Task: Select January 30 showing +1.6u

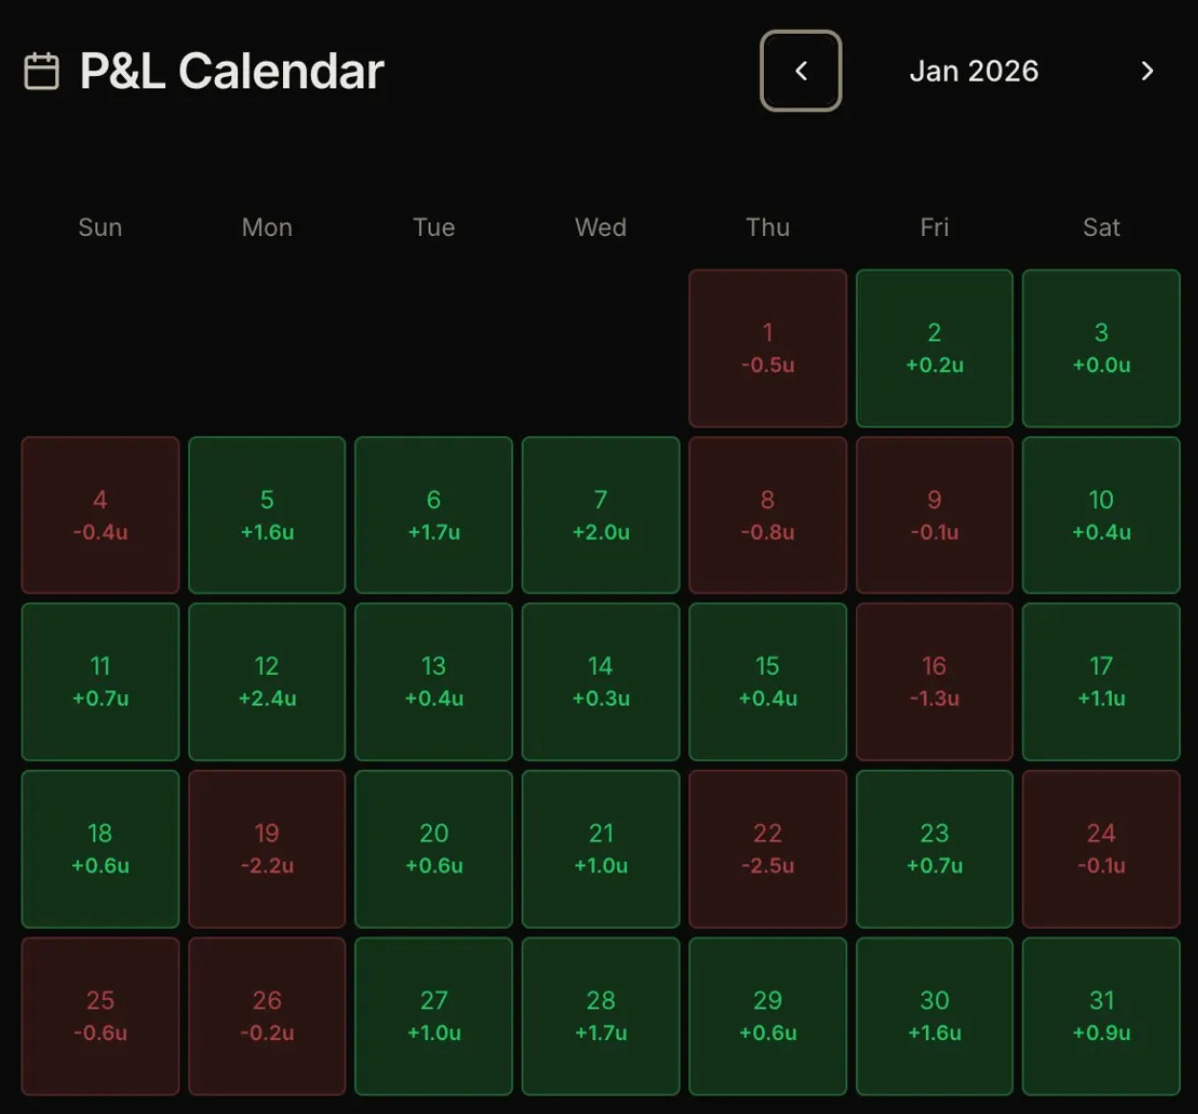Action: 933,1015
